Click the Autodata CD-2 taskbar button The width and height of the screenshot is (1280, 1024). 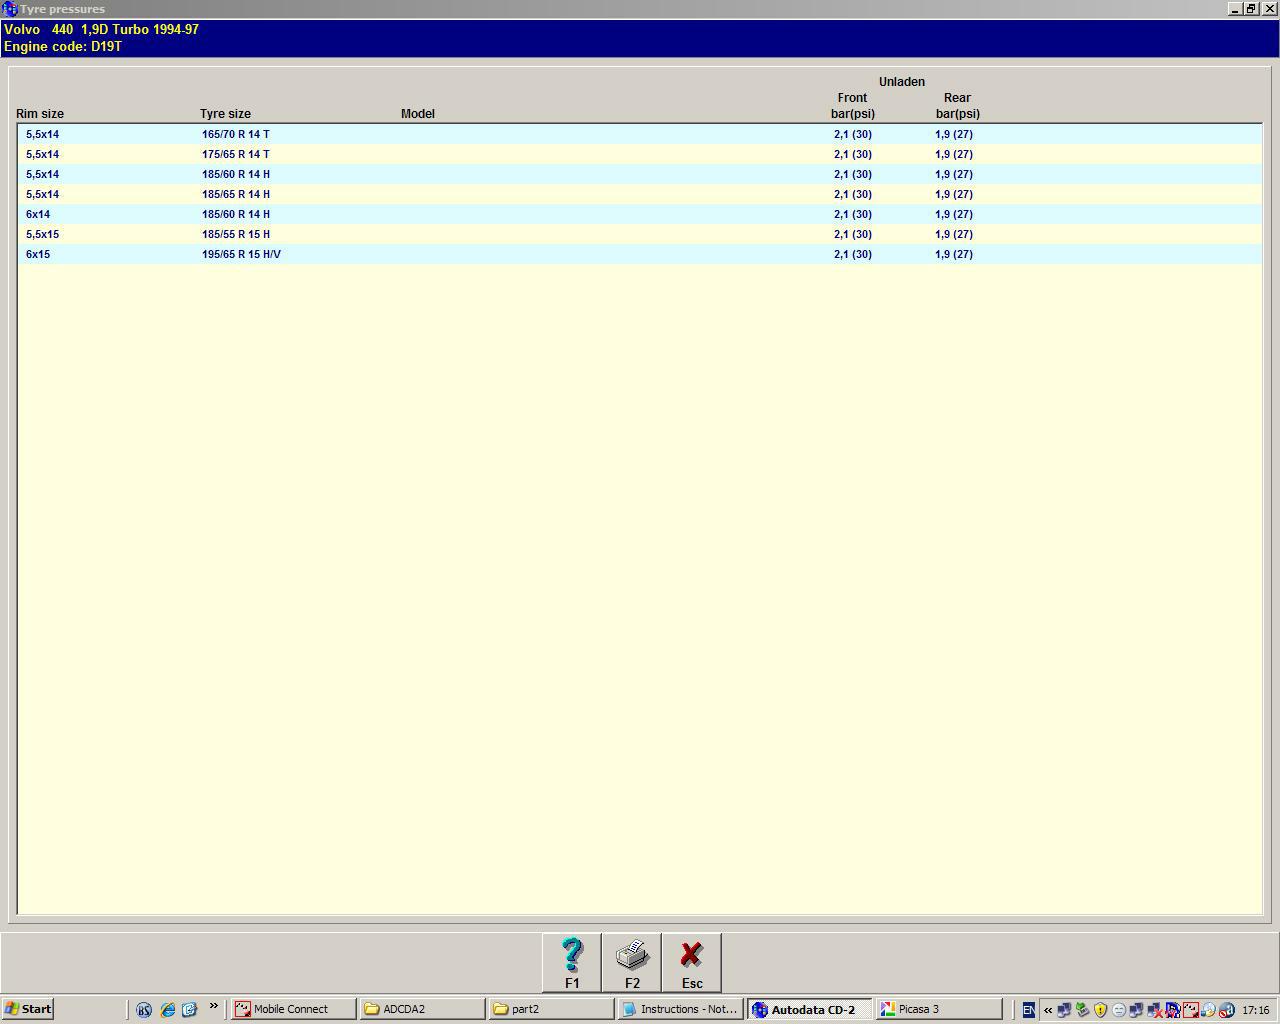click(x=809, y=1009)
